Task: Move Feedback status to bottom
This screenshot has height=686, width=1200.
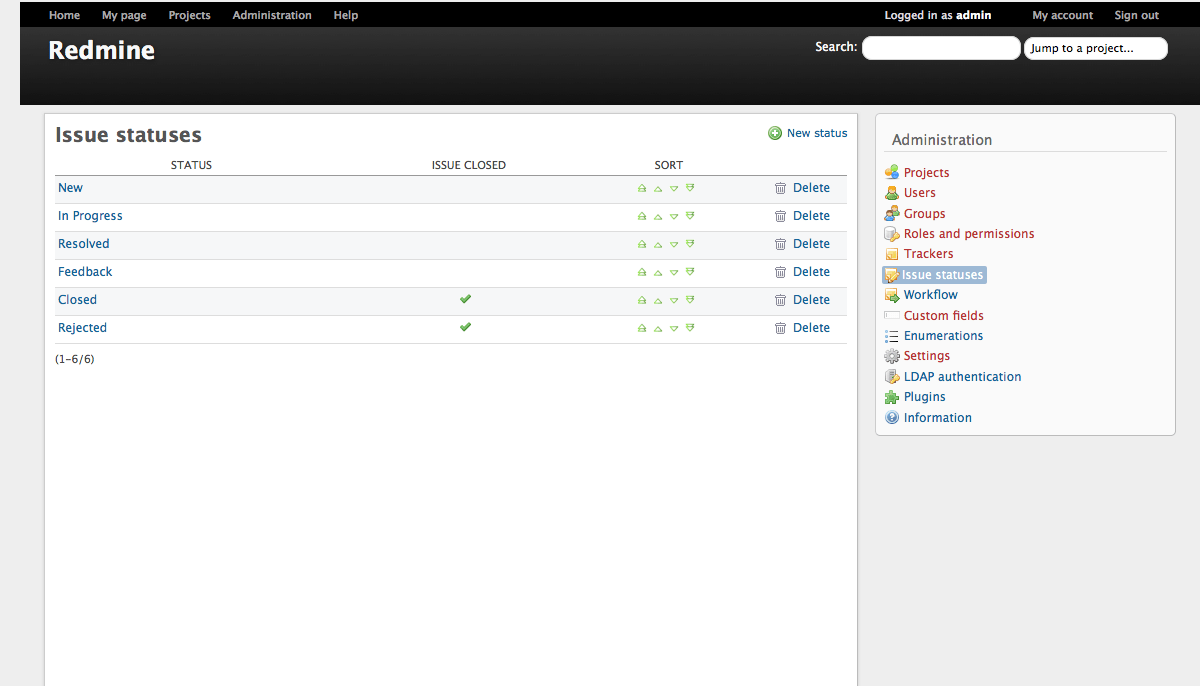Action: pyautogui.click(x=690, y=272)
